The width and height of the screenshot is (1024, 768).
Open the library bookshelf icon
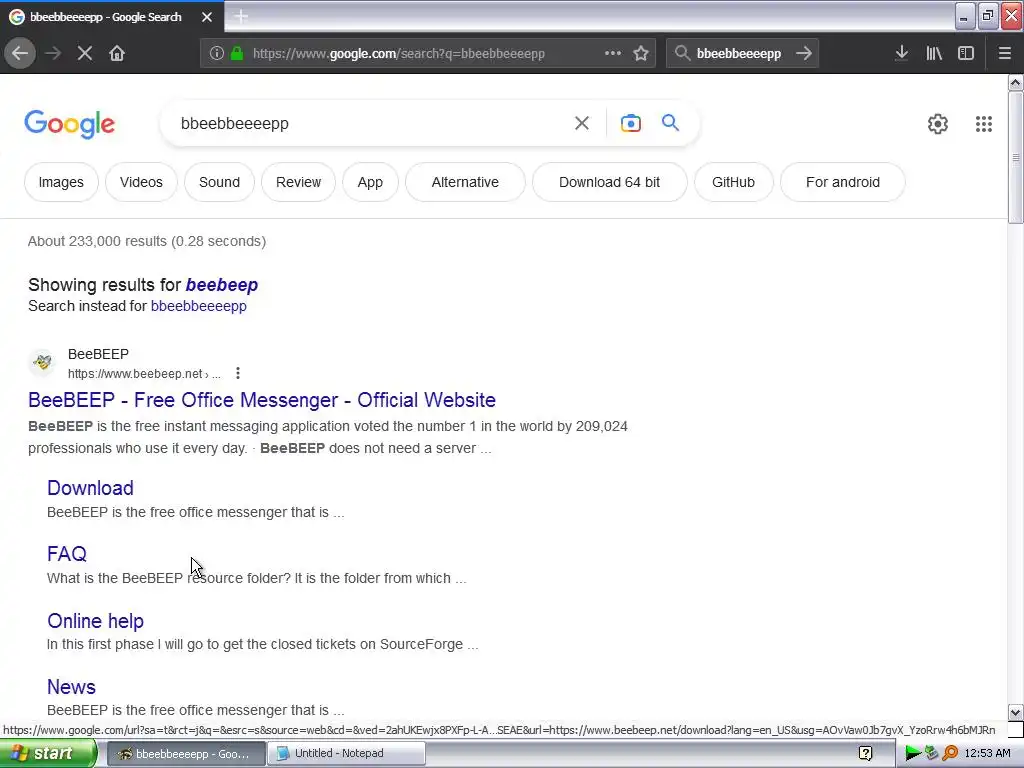click(x=934, y=54)
